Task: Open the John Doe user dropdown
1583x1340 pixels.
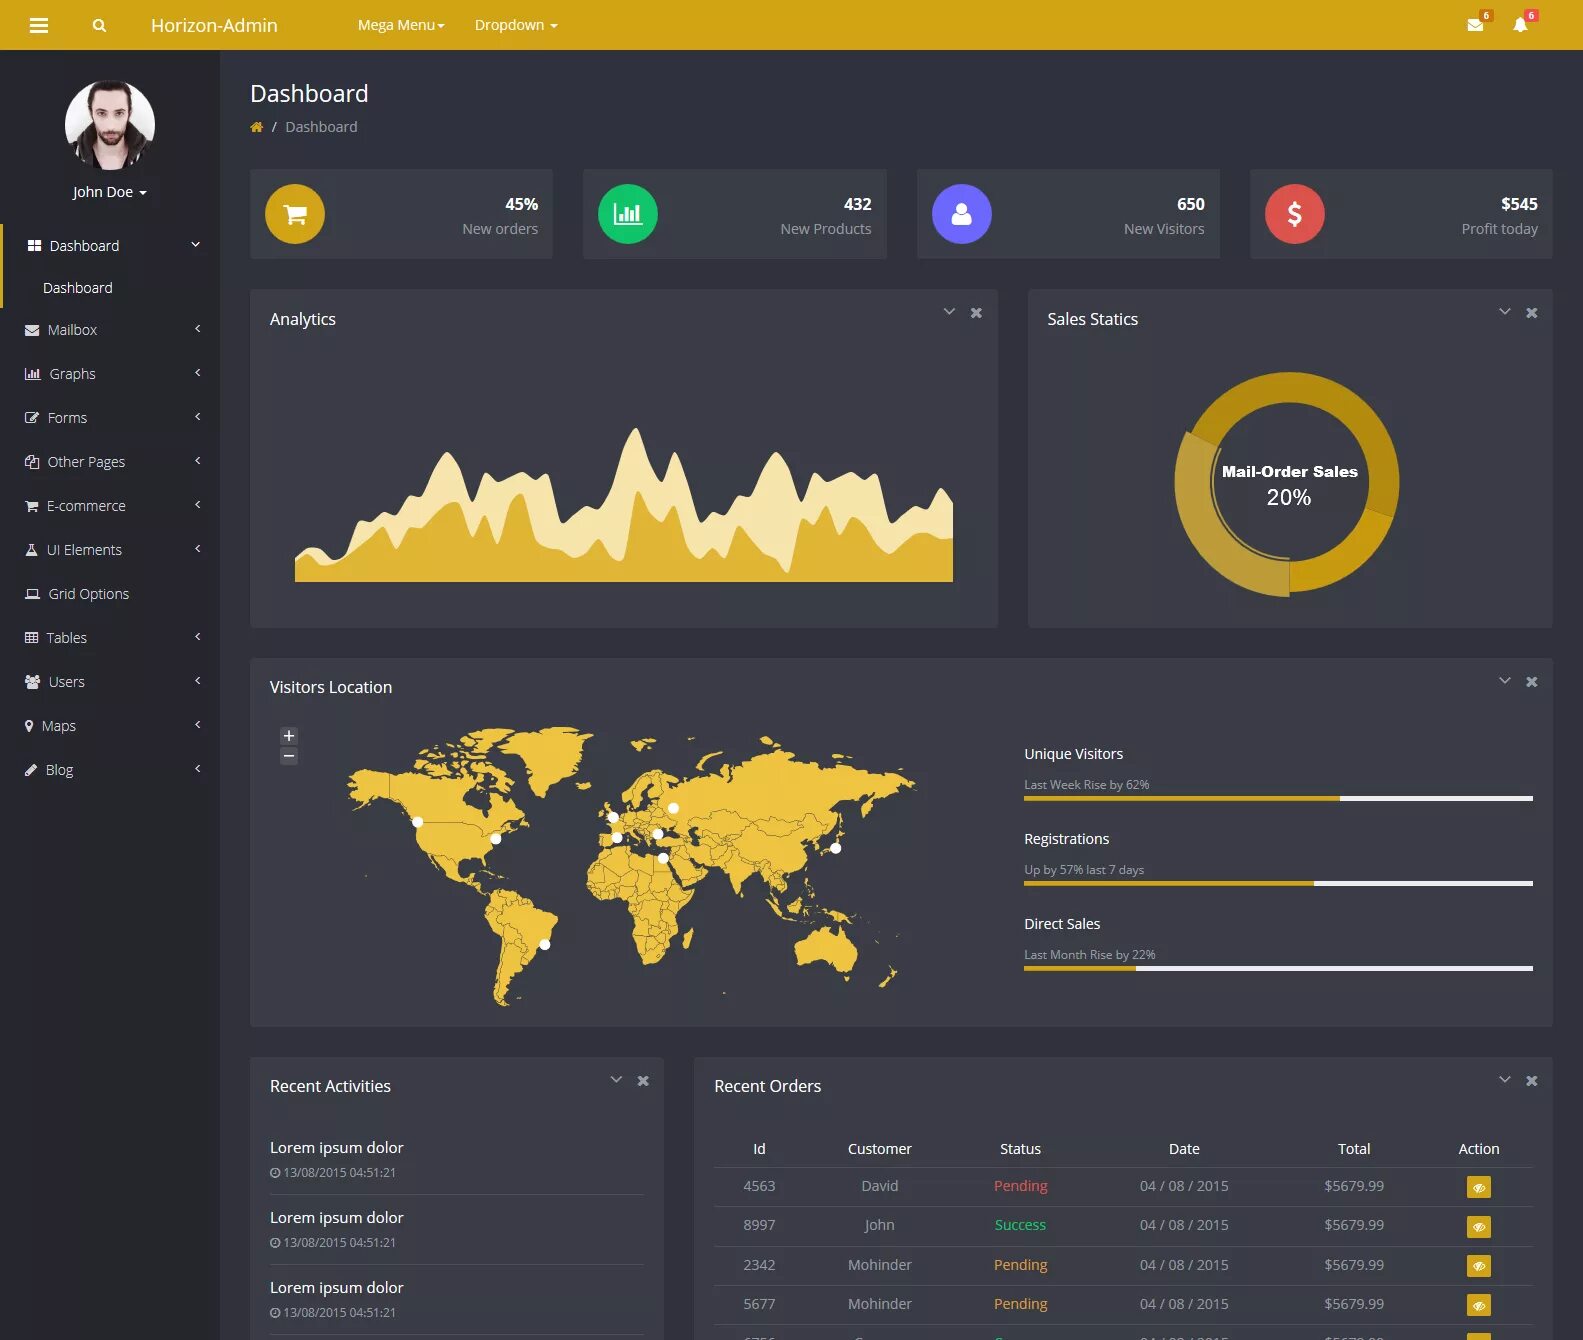Action: pos(110,192)
